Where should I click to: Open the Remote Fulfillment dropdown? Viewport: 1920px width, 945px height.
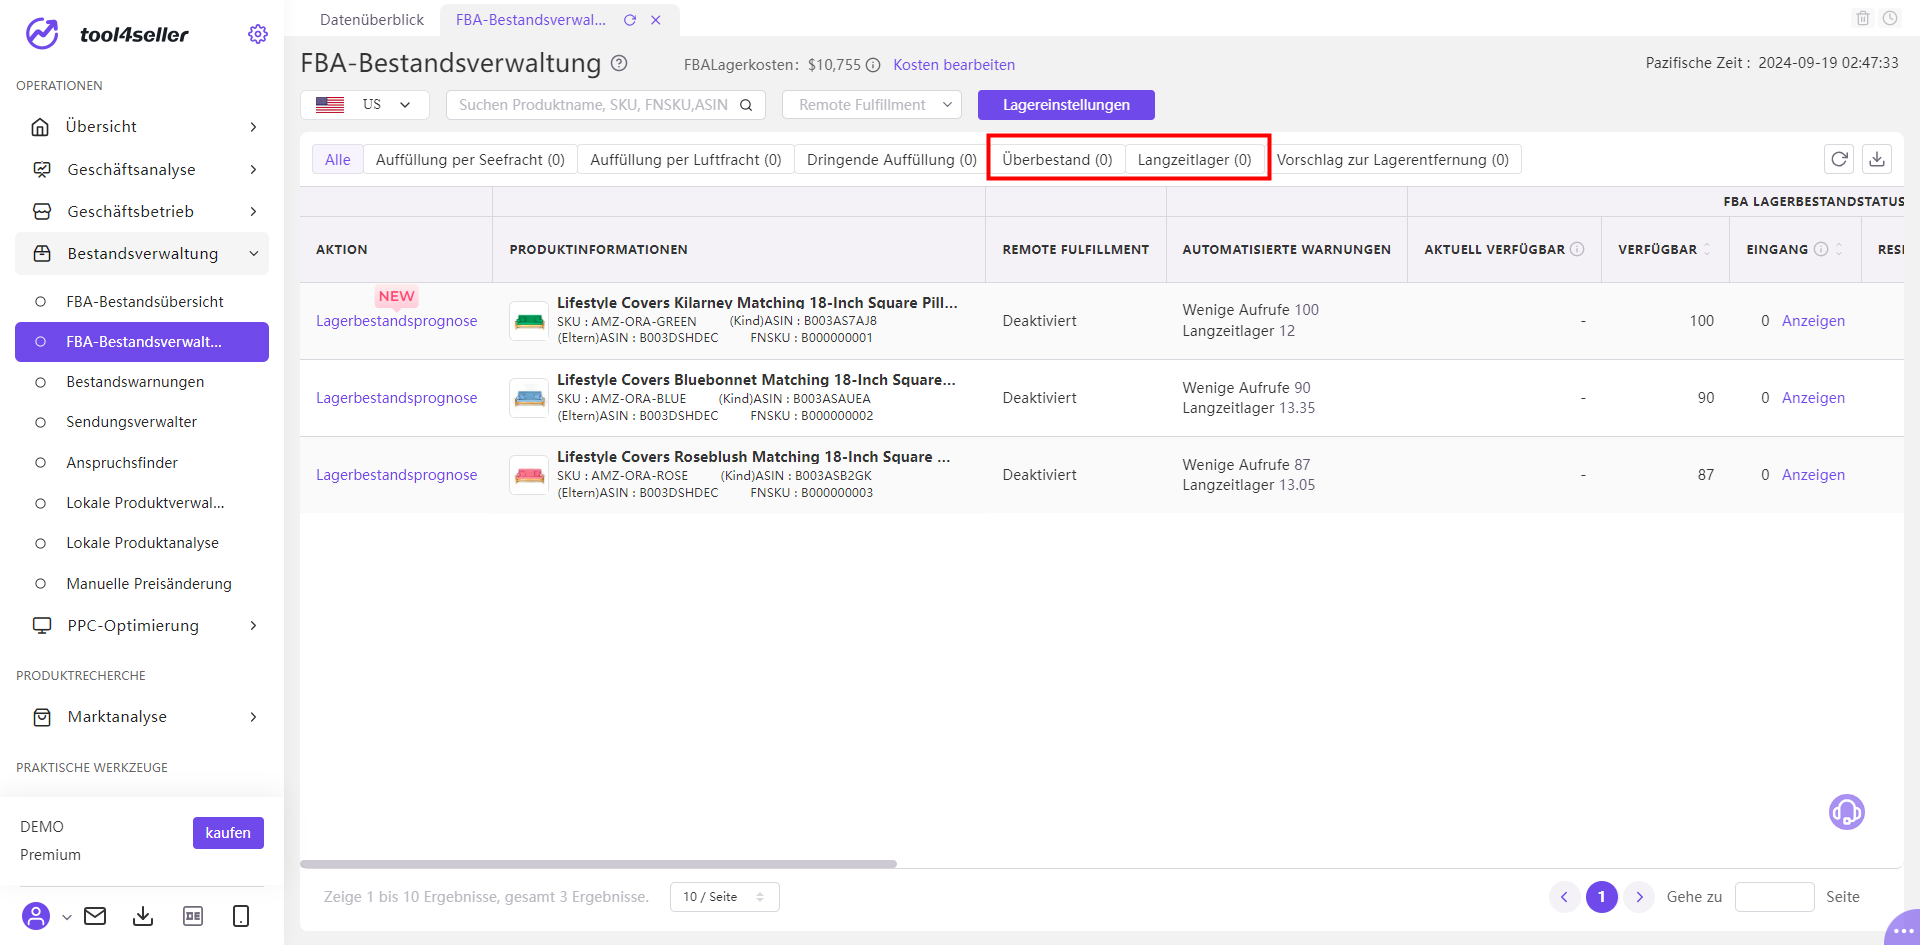[872, 105]
